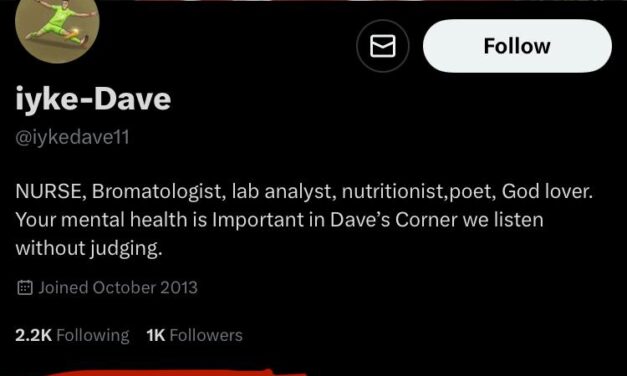This screenshot has height=376, width=627.
Task: Click the 'without judging.' bio line
Action: pyautogui.click(x=89, y=248)
